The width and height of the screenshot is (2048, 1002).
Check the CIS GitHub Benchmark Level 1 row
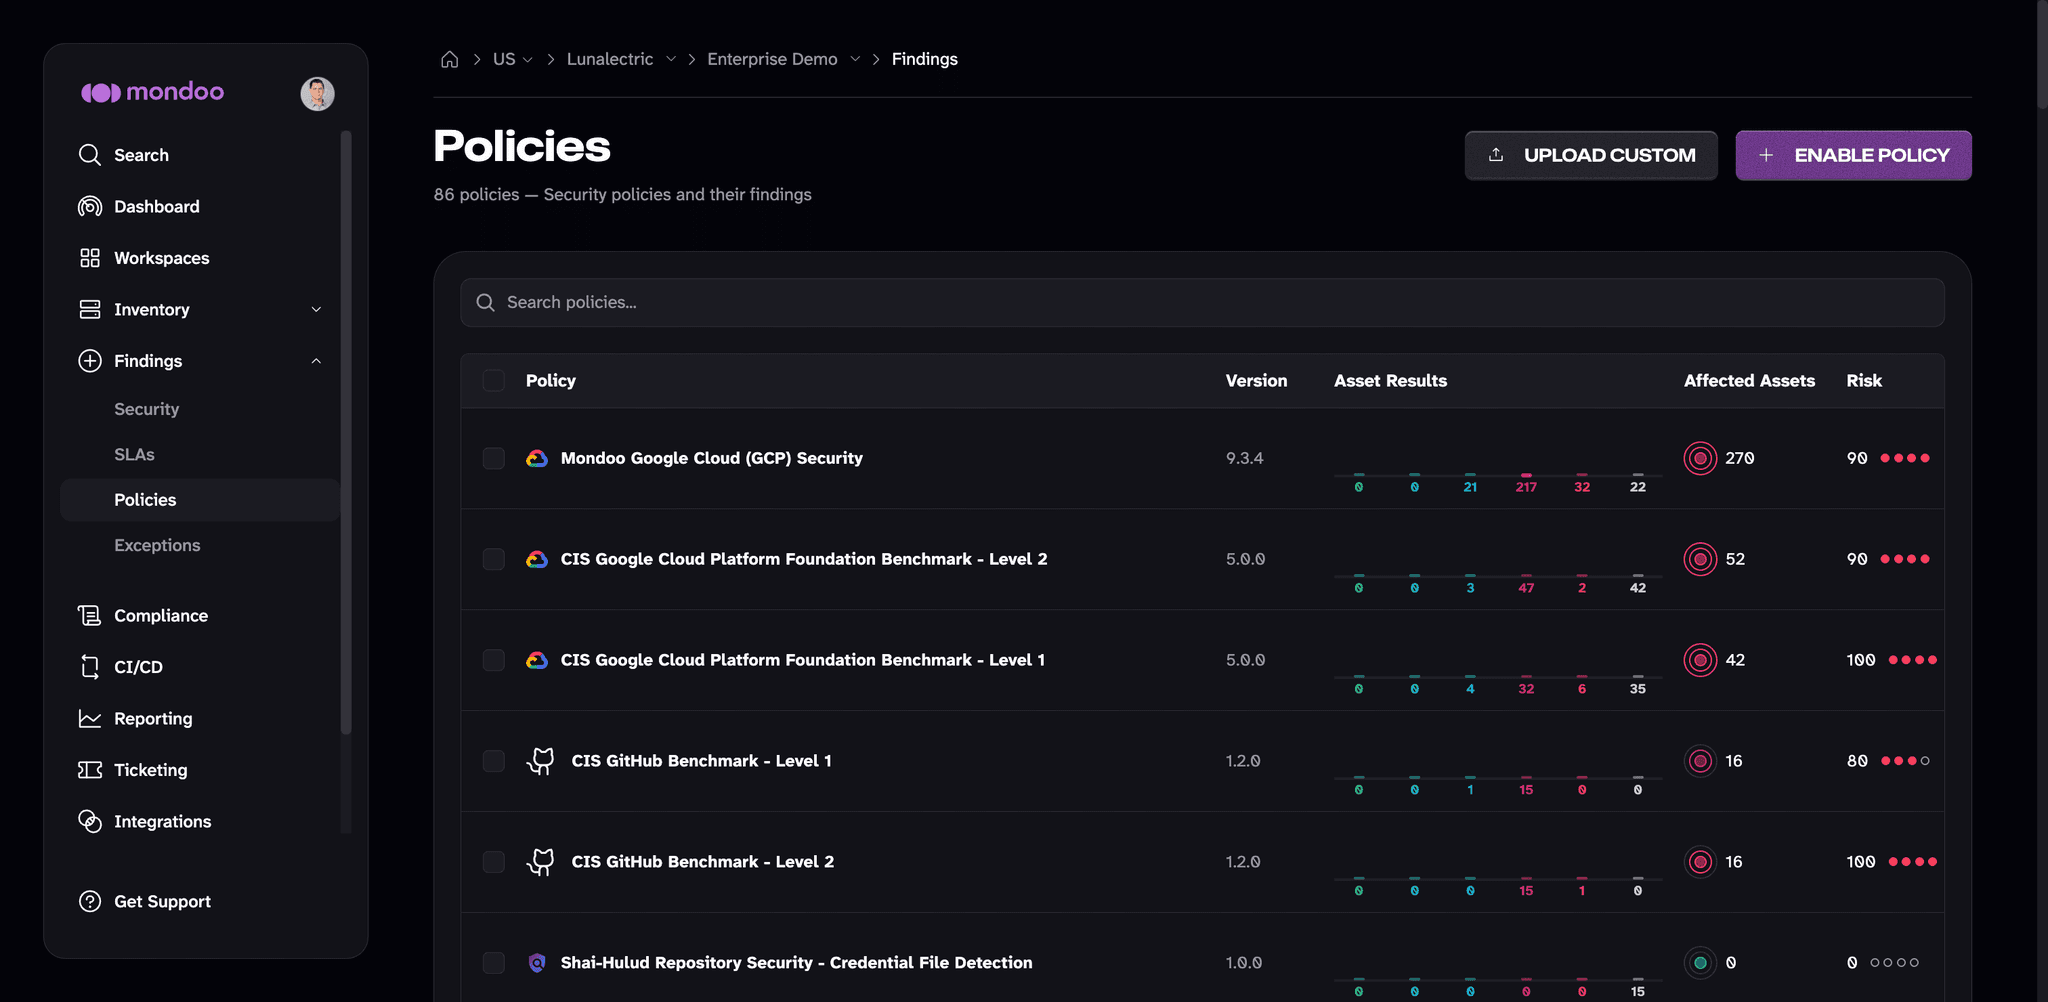tap(493, 761)
